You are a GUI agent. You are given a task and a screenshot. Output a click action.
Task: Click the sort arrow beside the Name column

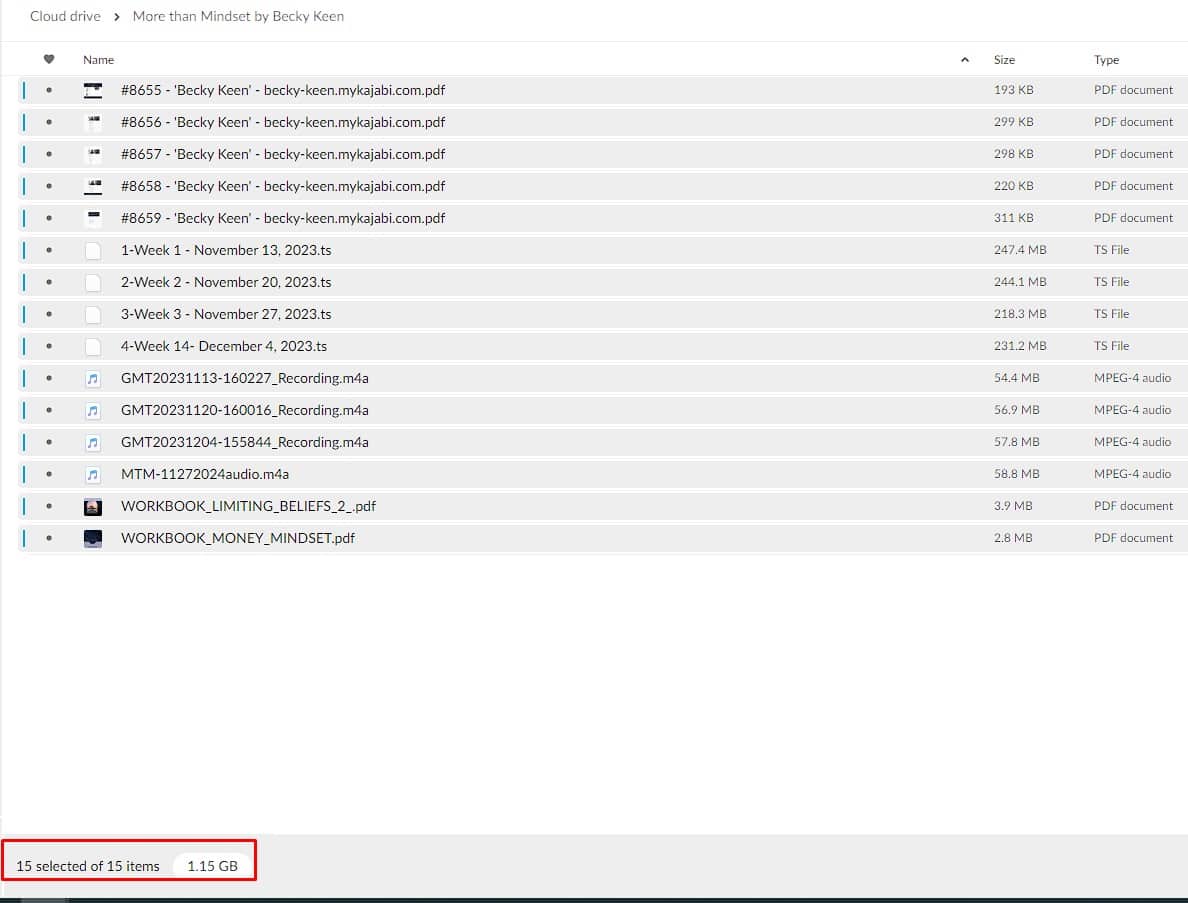(x=964, y=60)
